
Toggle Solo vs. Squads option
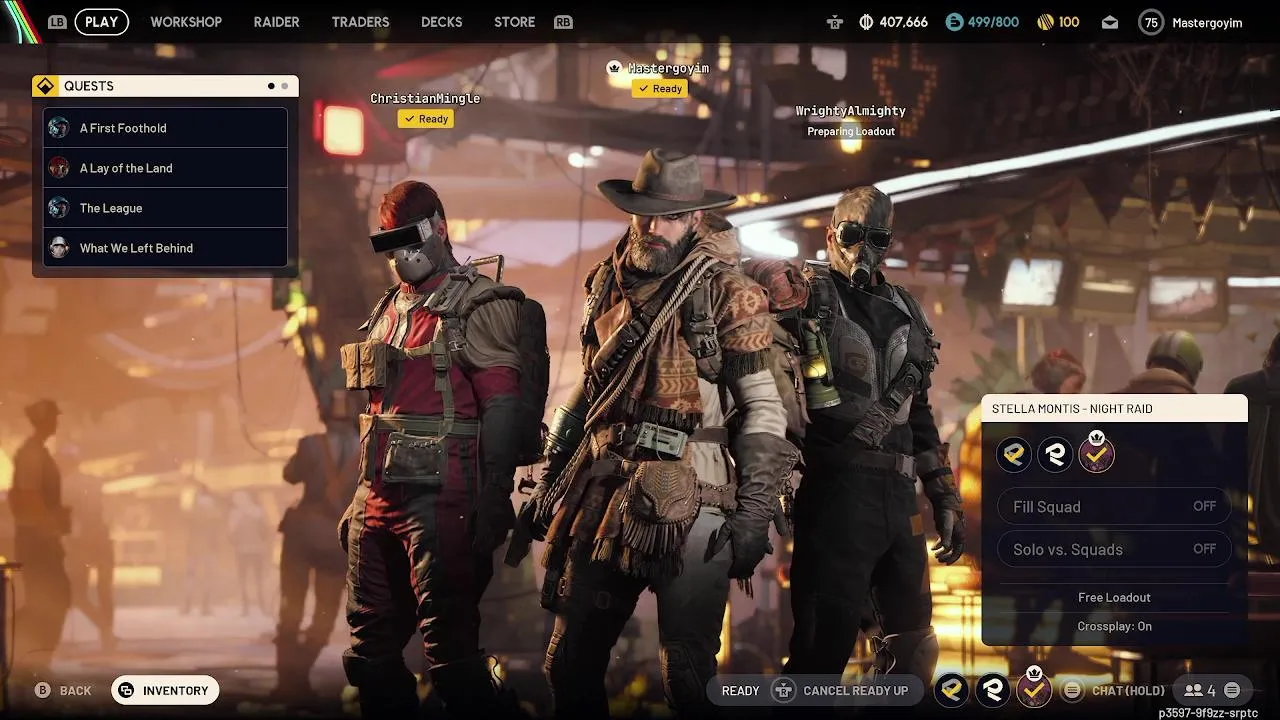pyautogui.click(x=1114, y=549)
